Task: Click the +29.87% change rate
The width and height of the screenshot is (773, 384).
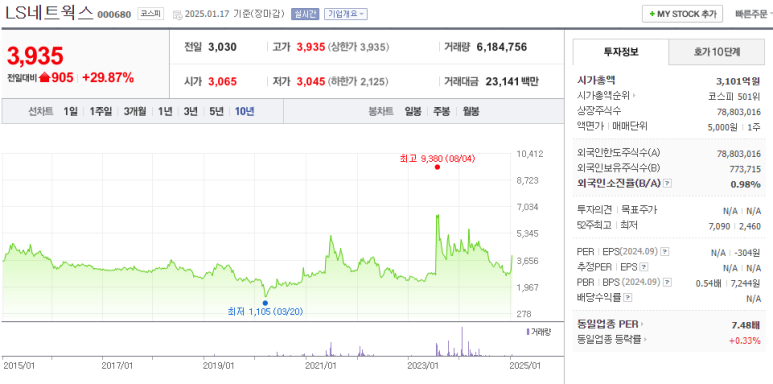Action: [108, 77]
